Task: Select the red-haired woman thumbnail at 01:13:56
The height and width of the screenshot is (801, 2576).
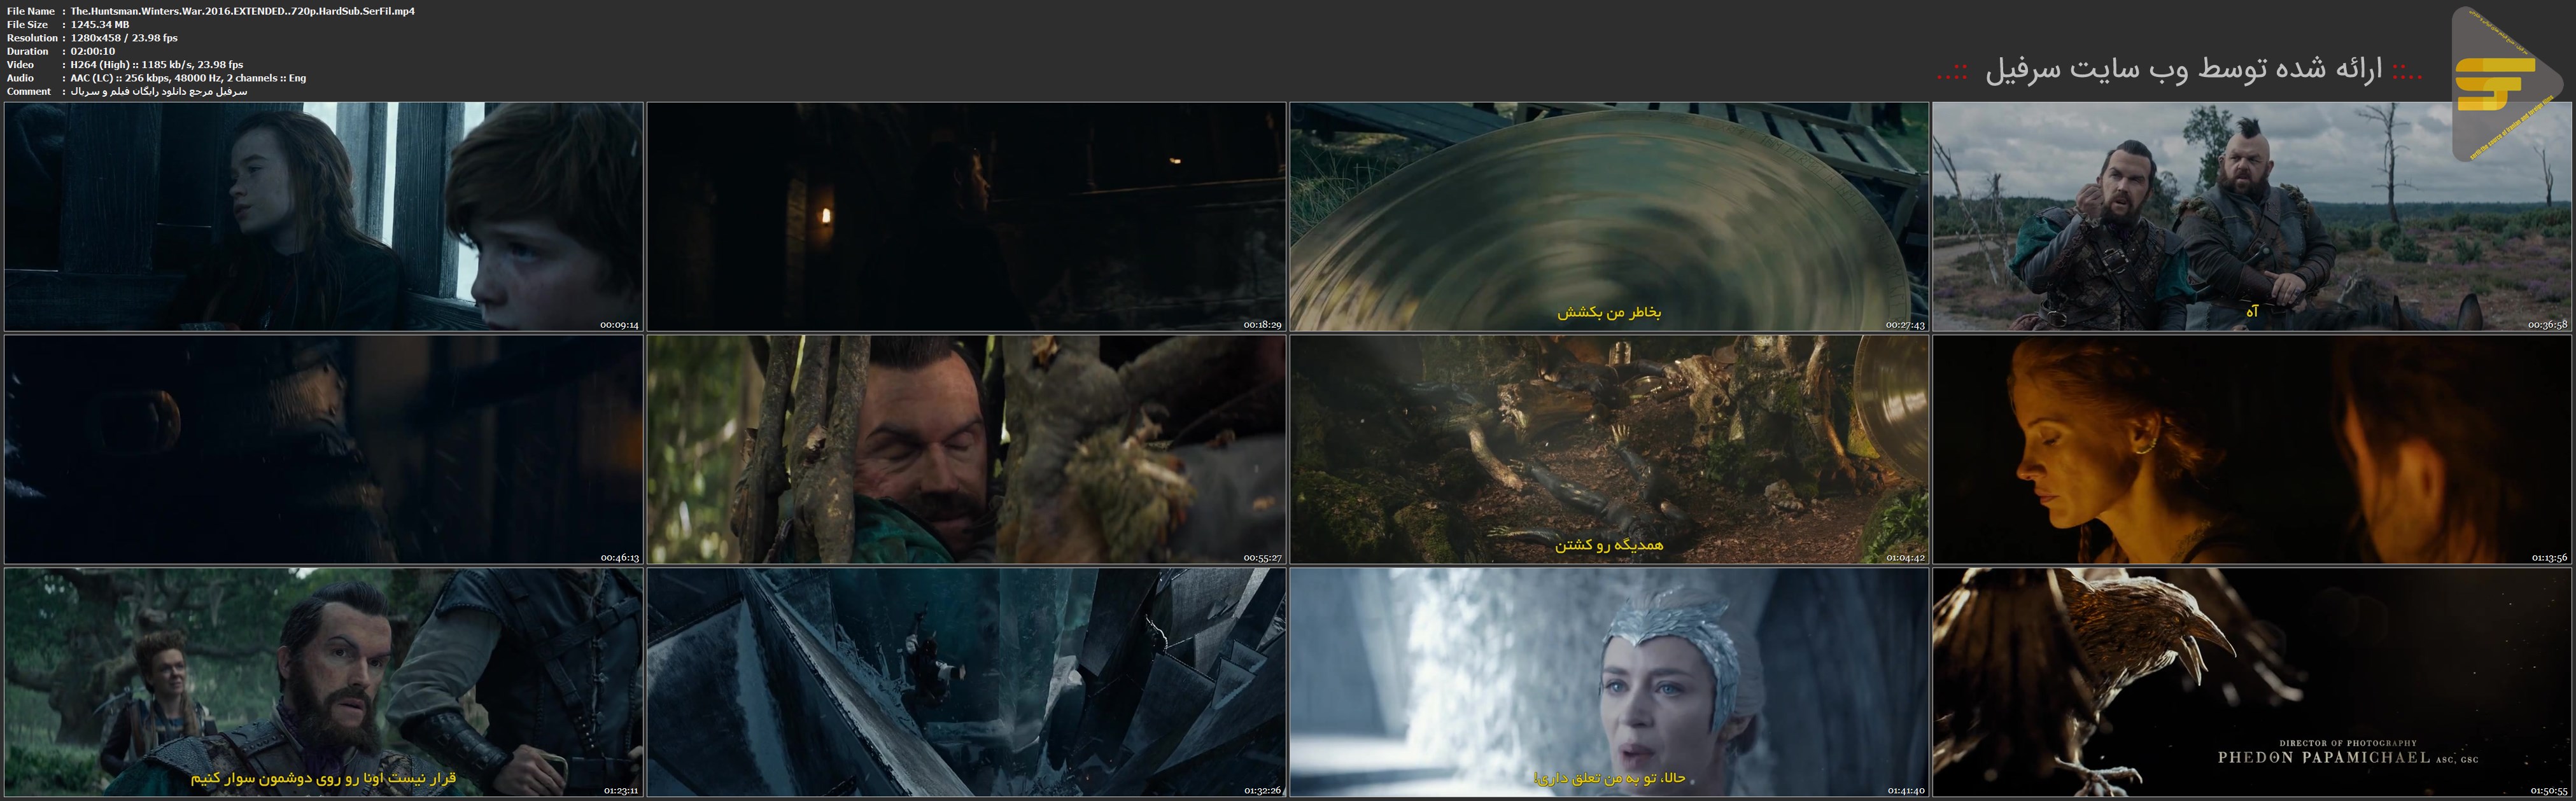Action: pos(2252,449)
